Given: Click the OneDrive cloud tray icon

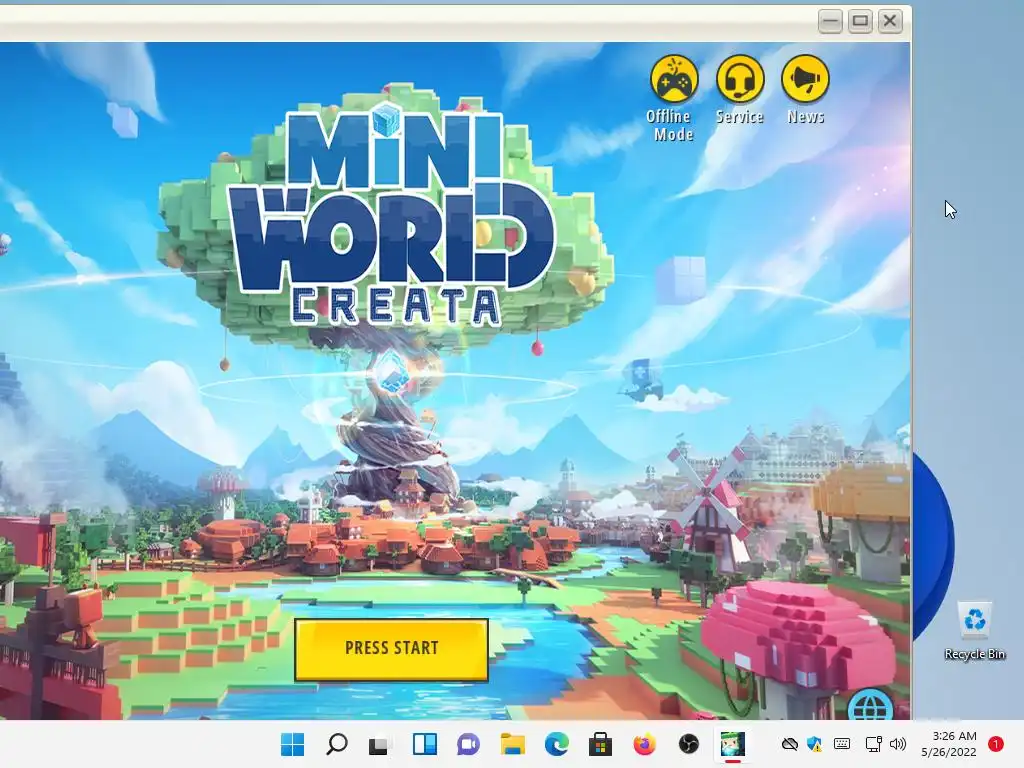Looking at the screenshot, I should (790, 744).
